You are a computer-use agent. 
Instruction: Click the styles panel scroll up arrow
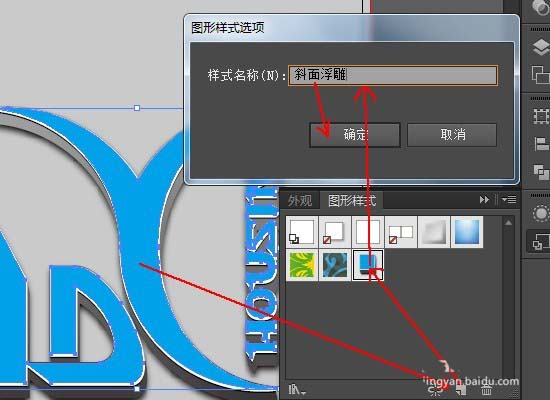point(509,223)
